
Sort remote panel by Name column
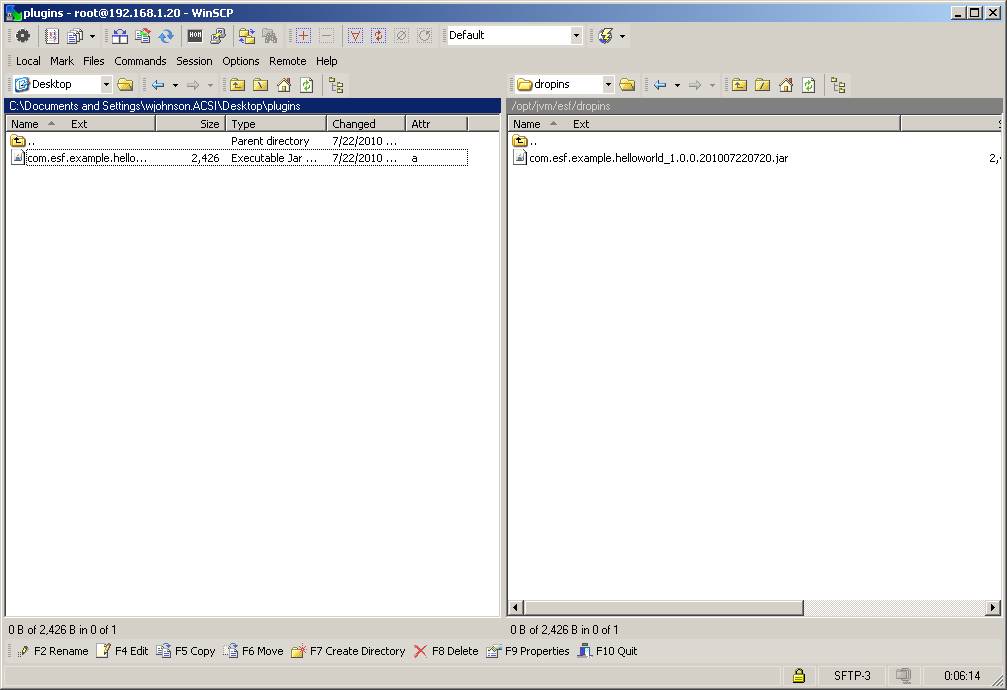point(705,124)
